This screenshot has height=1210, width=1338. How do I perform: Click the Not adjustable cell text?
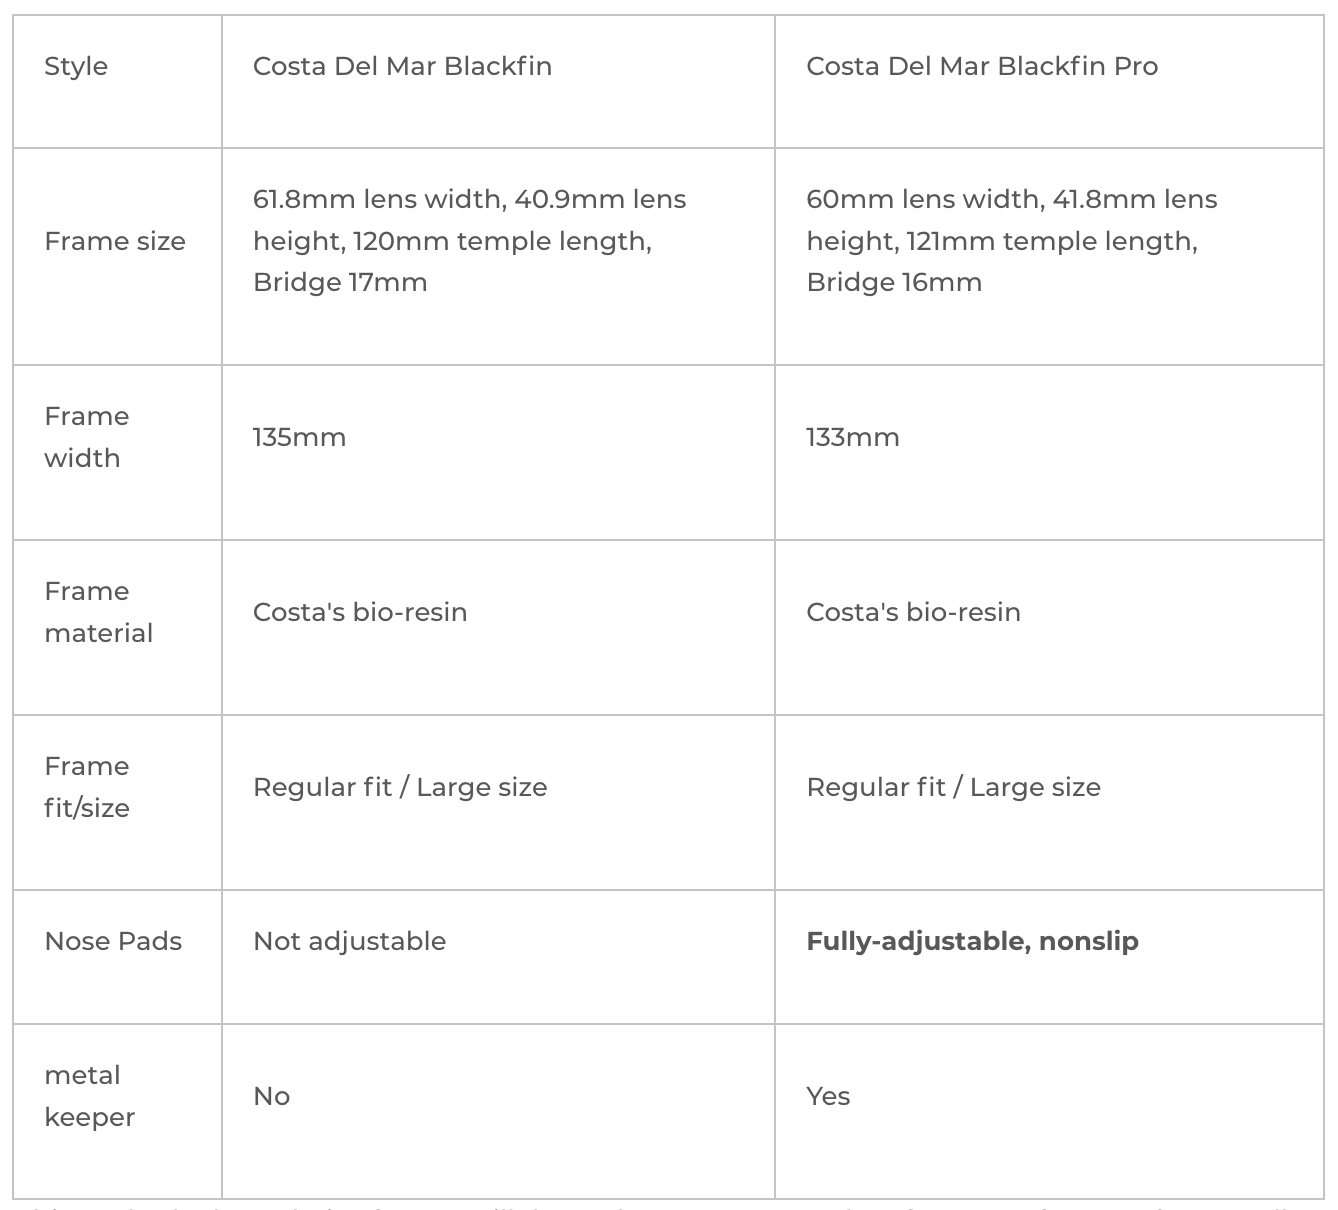(x=349, y=941)
